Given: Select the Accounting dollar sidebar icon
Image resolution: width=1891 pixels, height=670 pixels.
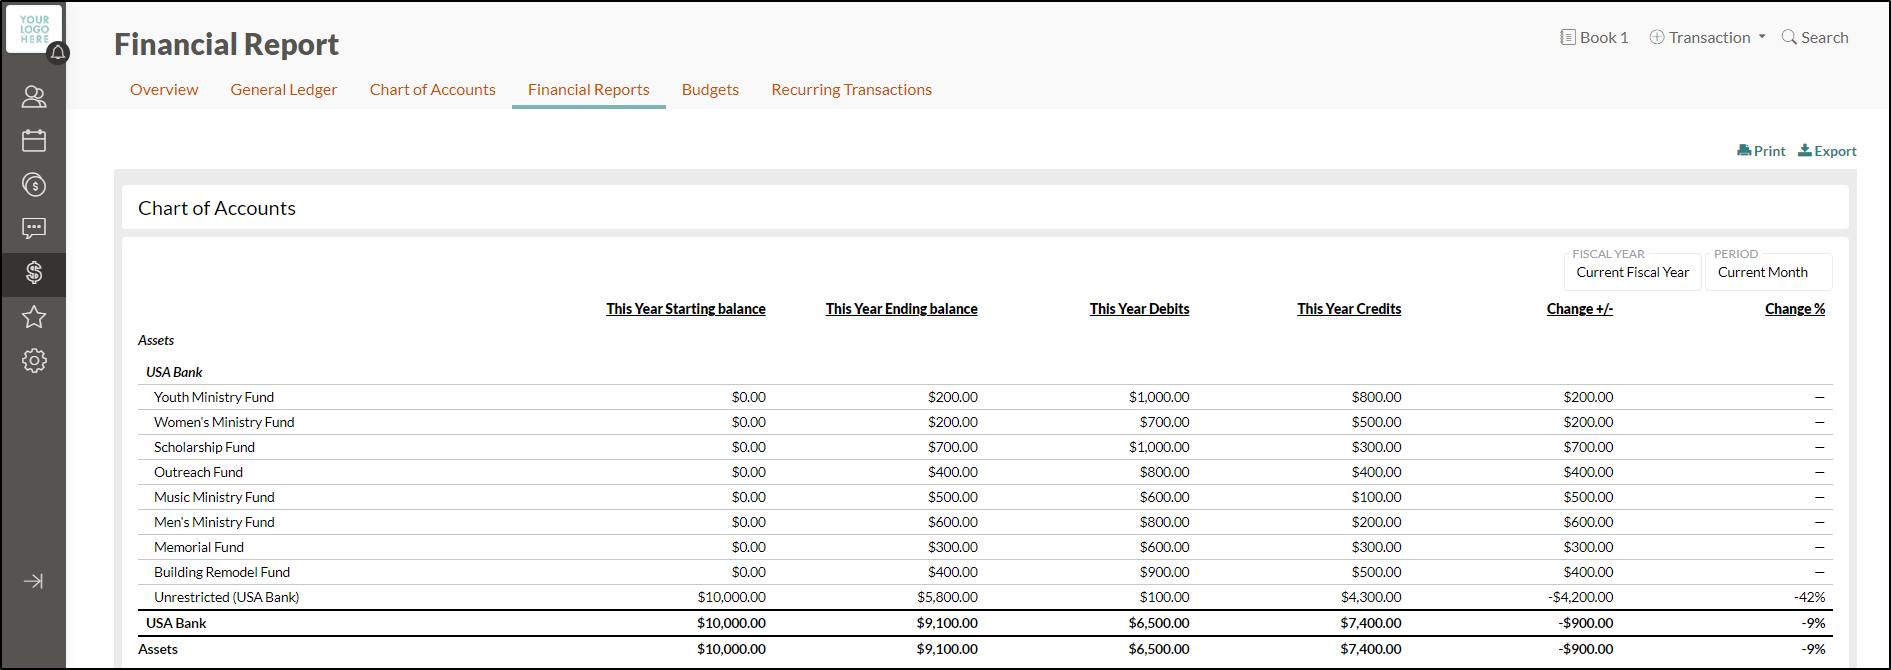Looking at the screenshot, I should (34, 273).
